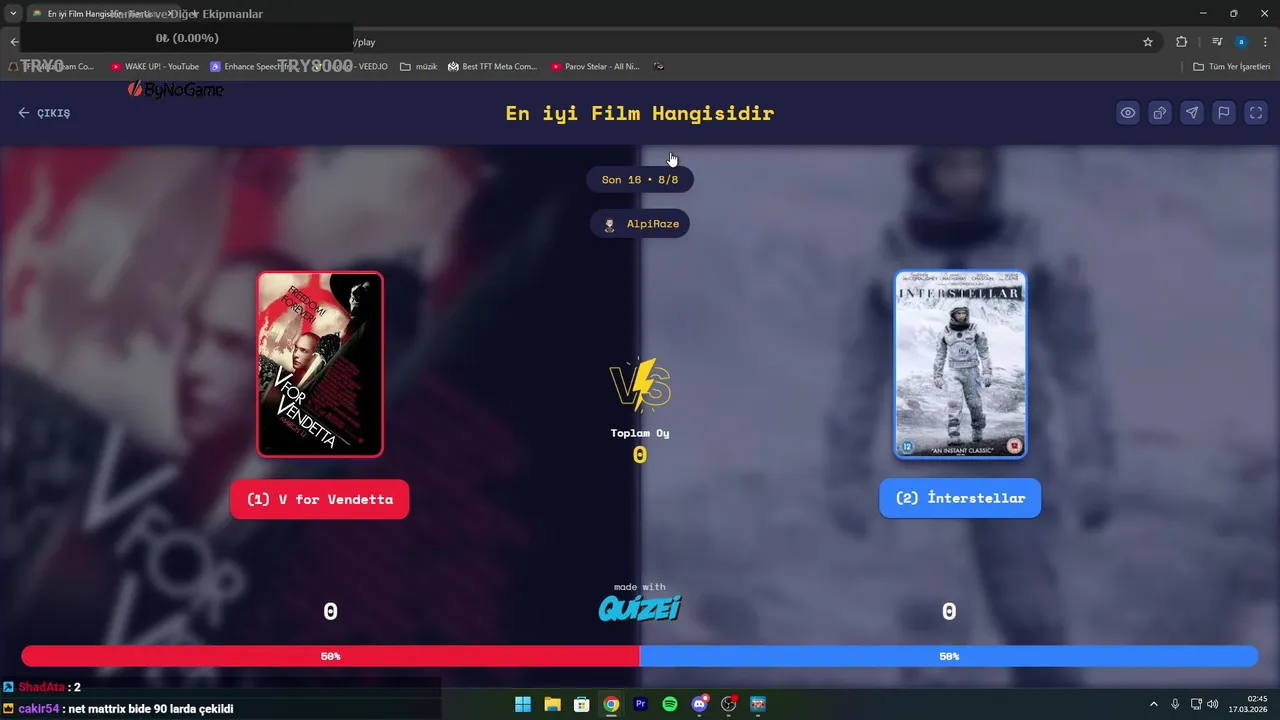This screenshot has width=1280, height=720.
Task: Click Google Chrome taskbar icon
Action: coord(611,704)
